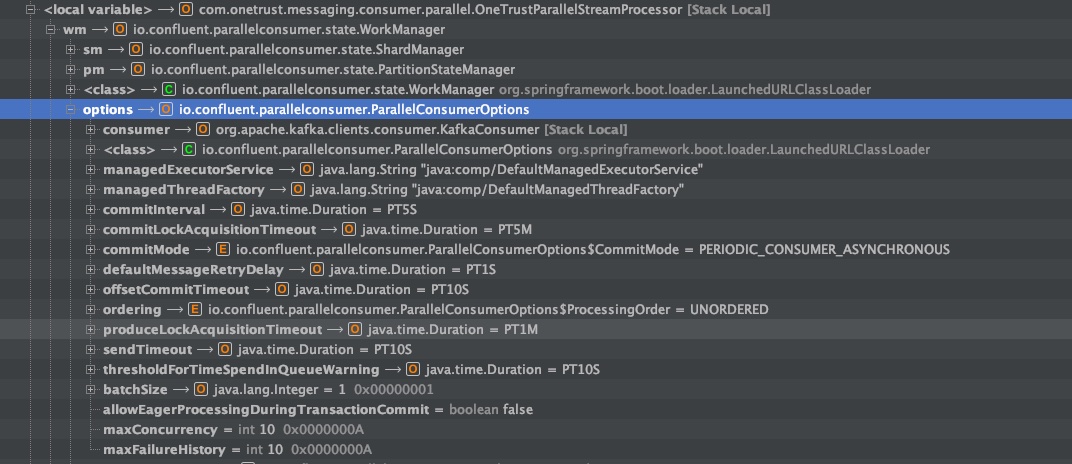Select the allowEagerProcessingDuringTransactionCommit row
1072x464 pixels.
[x=536, y=410]
